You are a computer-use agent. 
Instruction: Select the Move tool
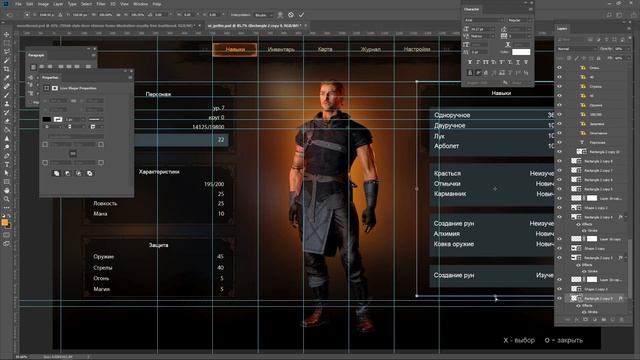click(7, 35)
